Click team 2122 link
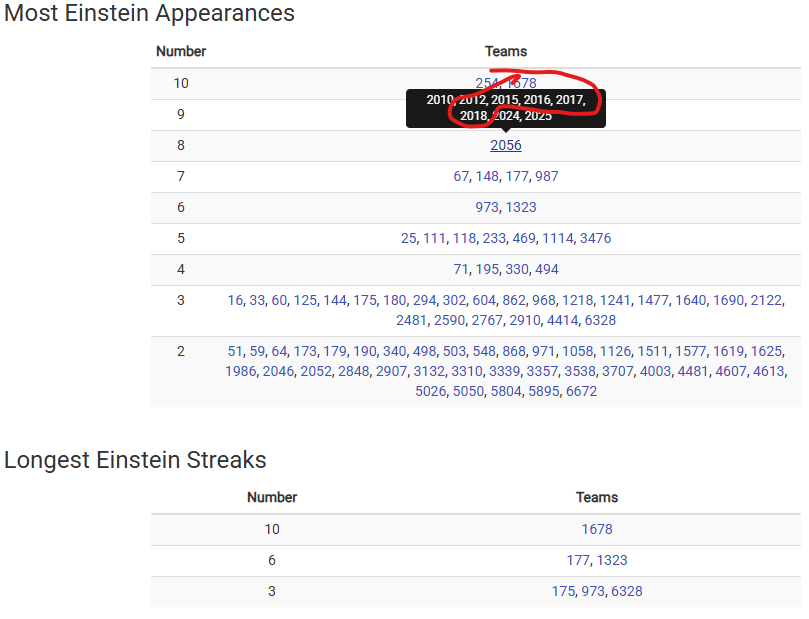The width and height of the screenshot is (809, 619). point(766,300)
